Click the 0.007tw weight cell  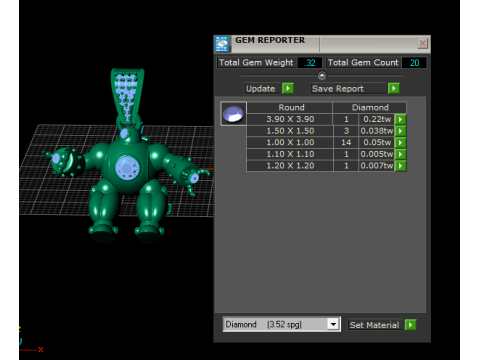[x=377, y=166]
